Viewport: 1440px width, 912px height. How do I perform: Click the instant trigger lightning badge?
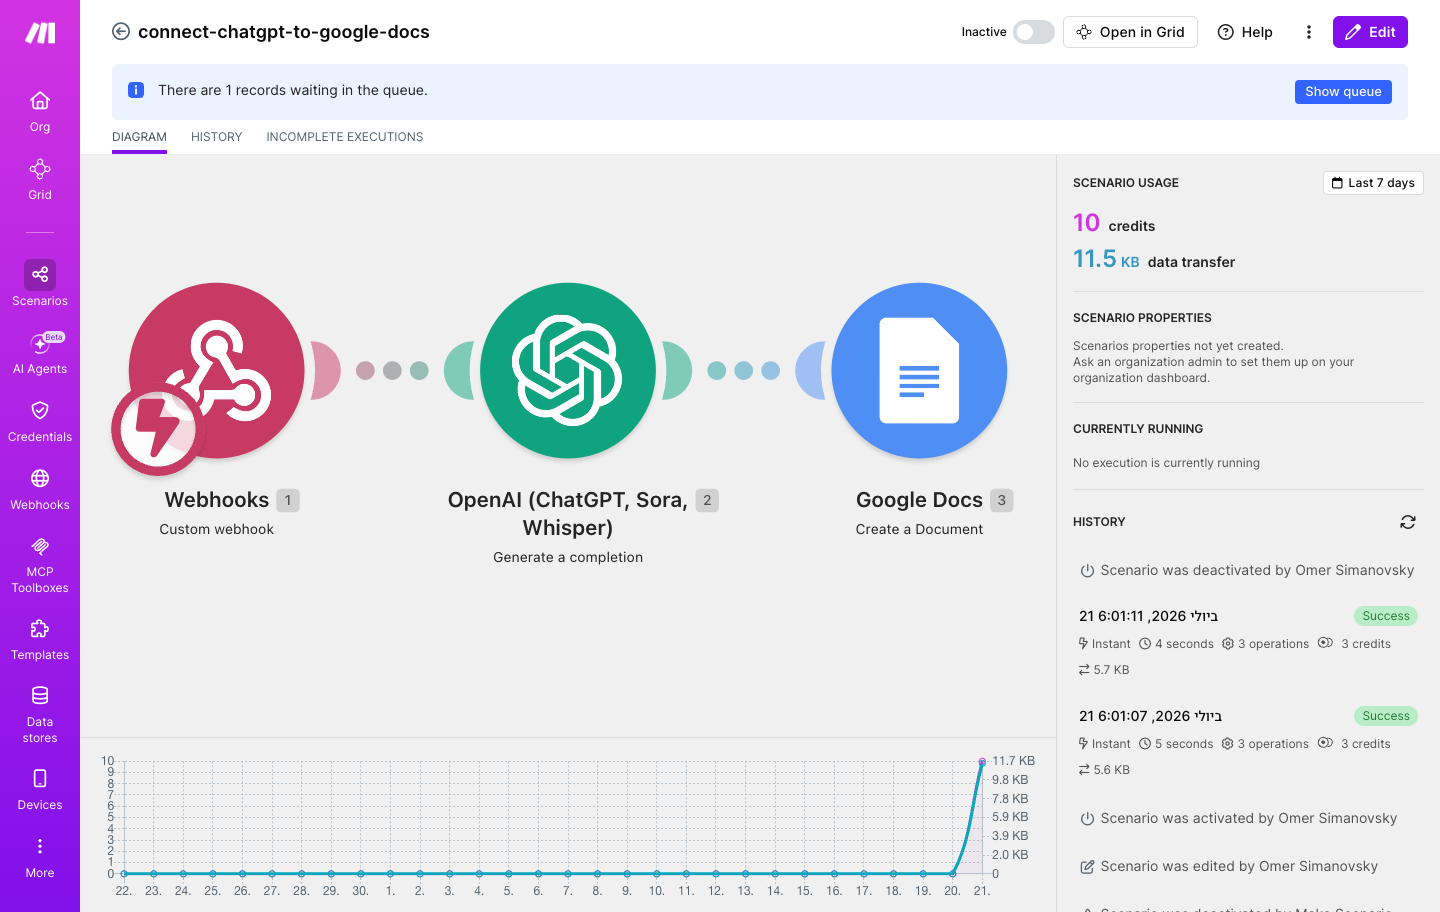(x=158, y=430)
